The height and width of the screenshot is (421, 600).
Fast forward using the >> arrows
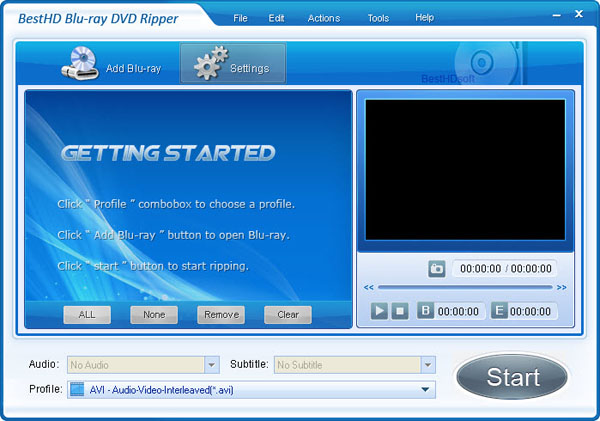coord(562,287)
